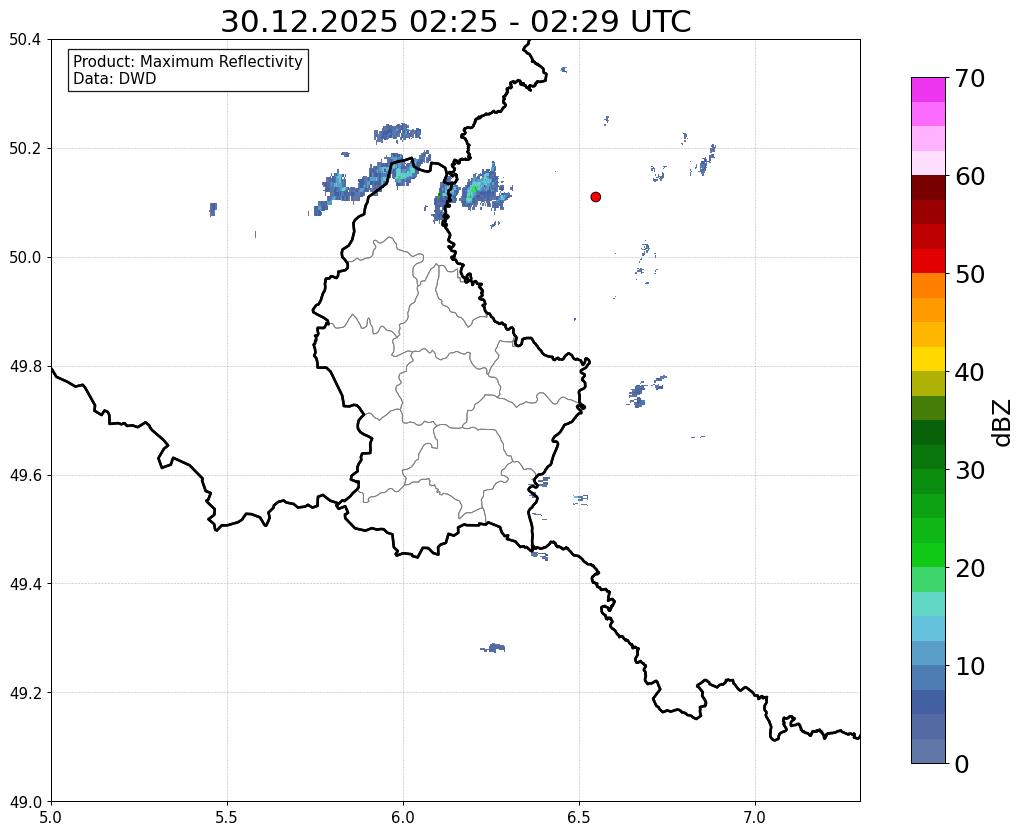Click the 'Data: DWD' label
This screenshot has height=834, width=1023.
tap(115, 79)
